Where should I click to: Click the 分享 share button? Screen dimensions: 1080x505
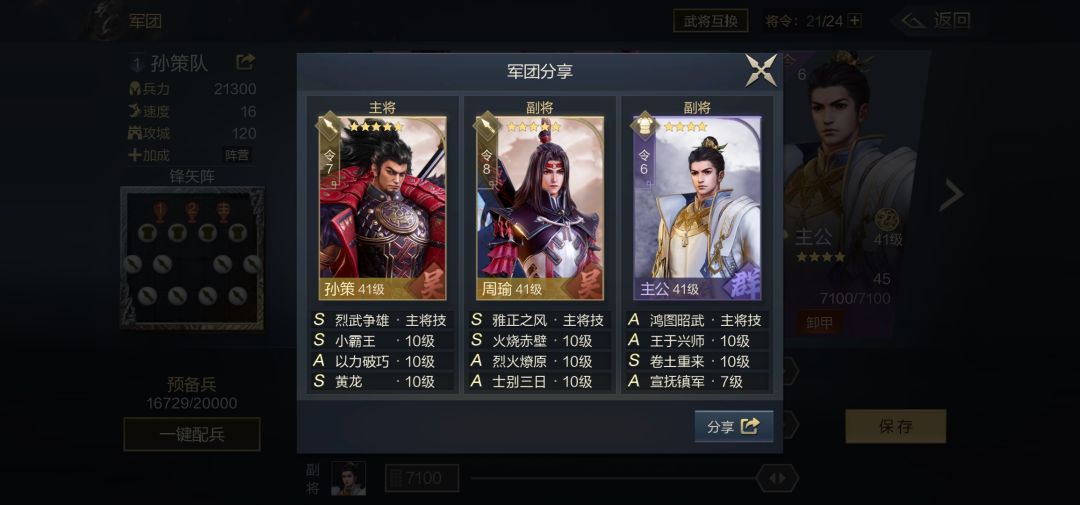pyautogui.click(x=734, y=426)
